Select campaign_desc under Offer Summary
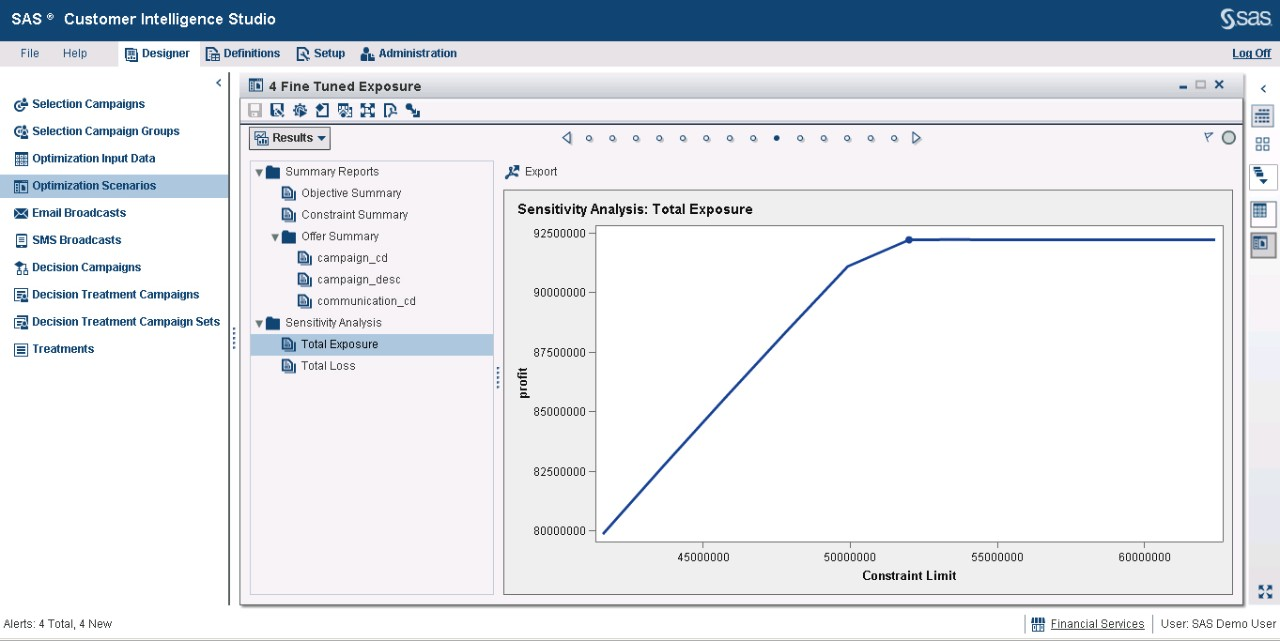Screen dimensions: 1280x641 [x=359, y=280]
